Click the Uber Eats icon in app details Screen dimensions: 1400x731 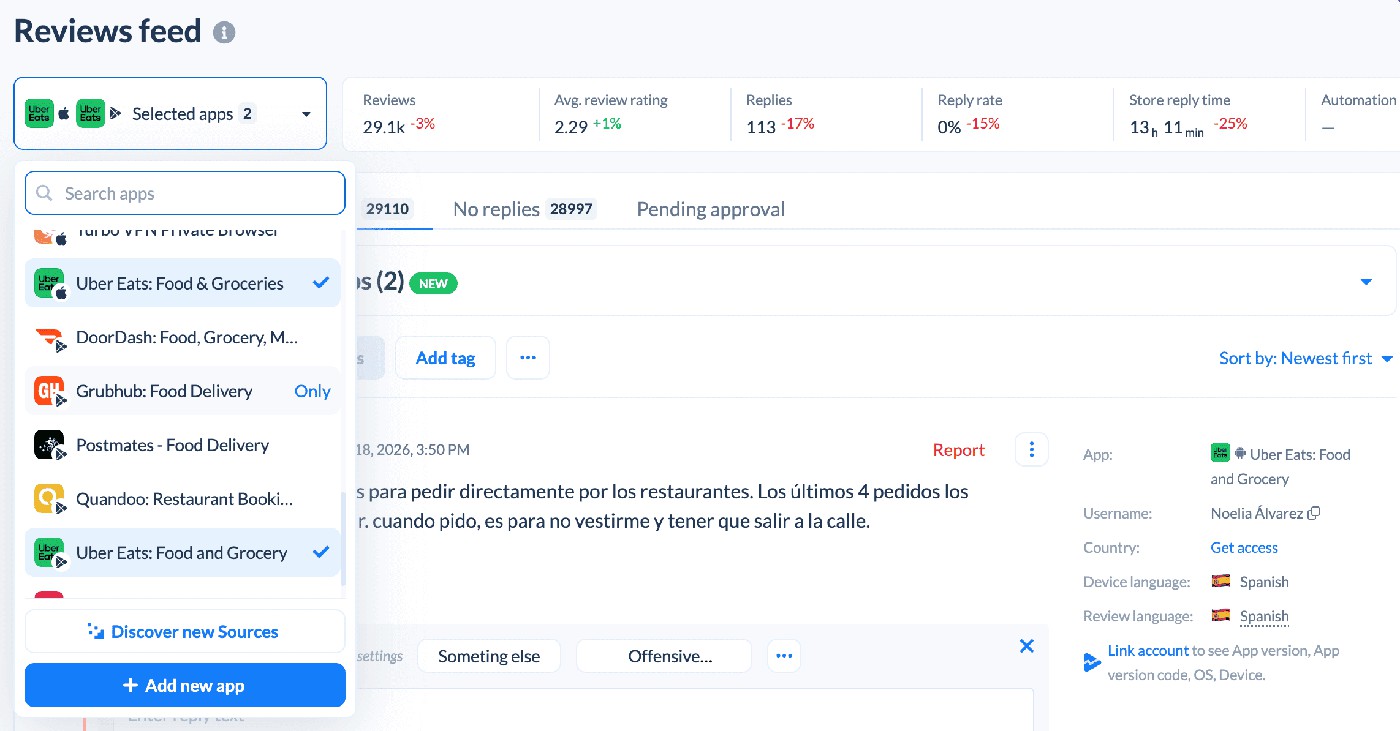pos(1219,453)
